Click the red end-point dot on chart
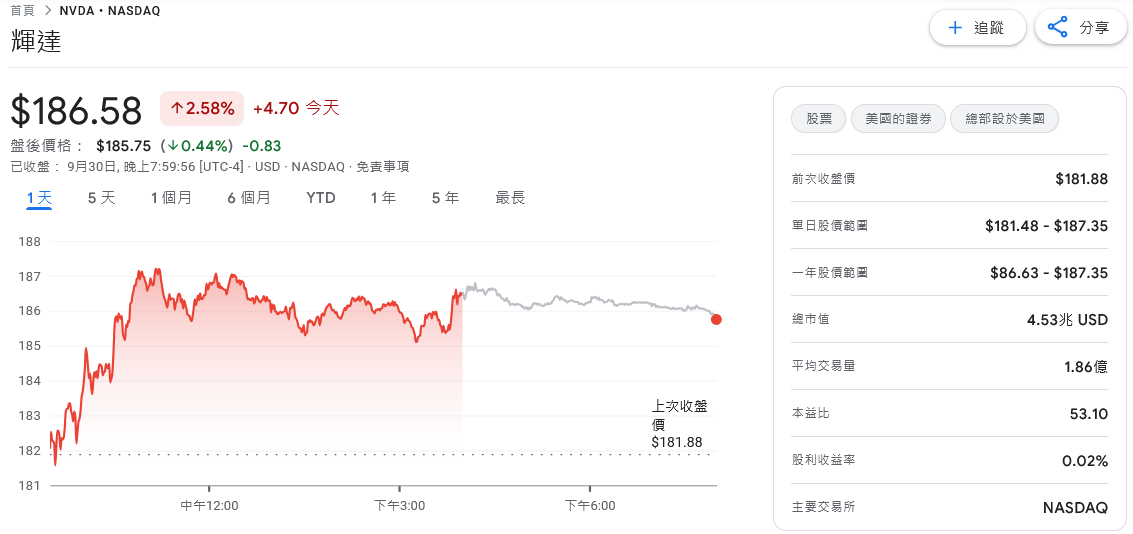This screenshot has height=534, width=1133. (x=716, y=319)
